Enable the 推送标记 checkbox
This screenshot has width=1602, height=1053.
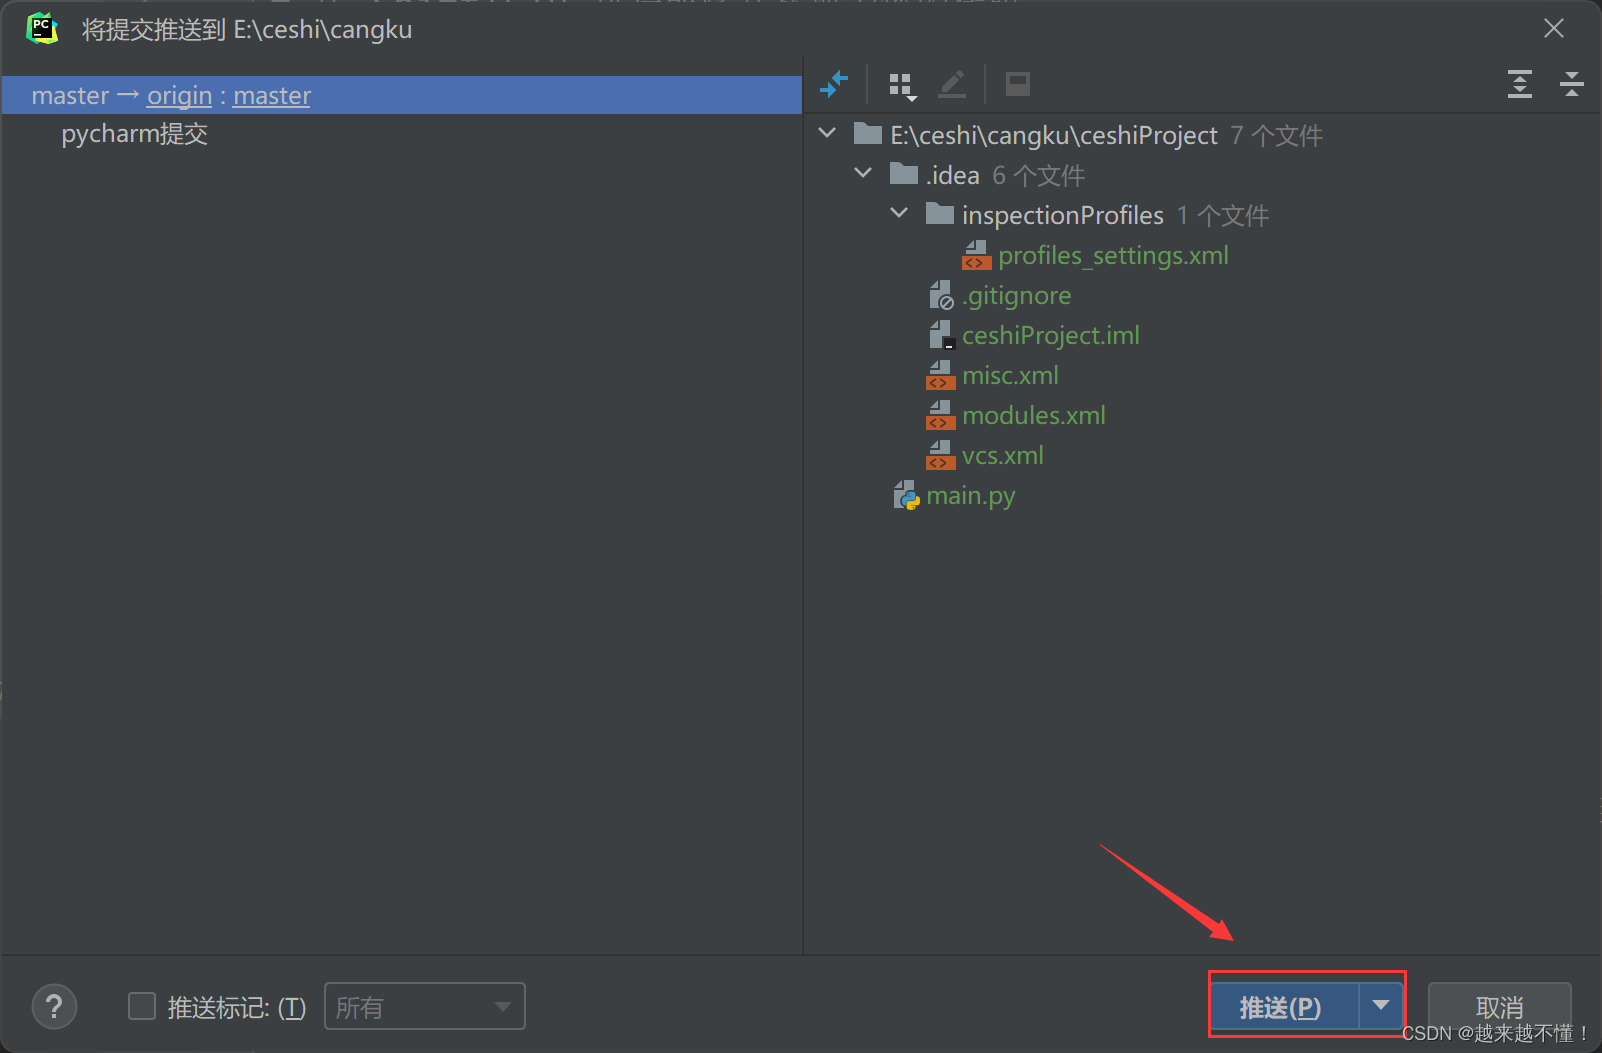(142, 1006)
